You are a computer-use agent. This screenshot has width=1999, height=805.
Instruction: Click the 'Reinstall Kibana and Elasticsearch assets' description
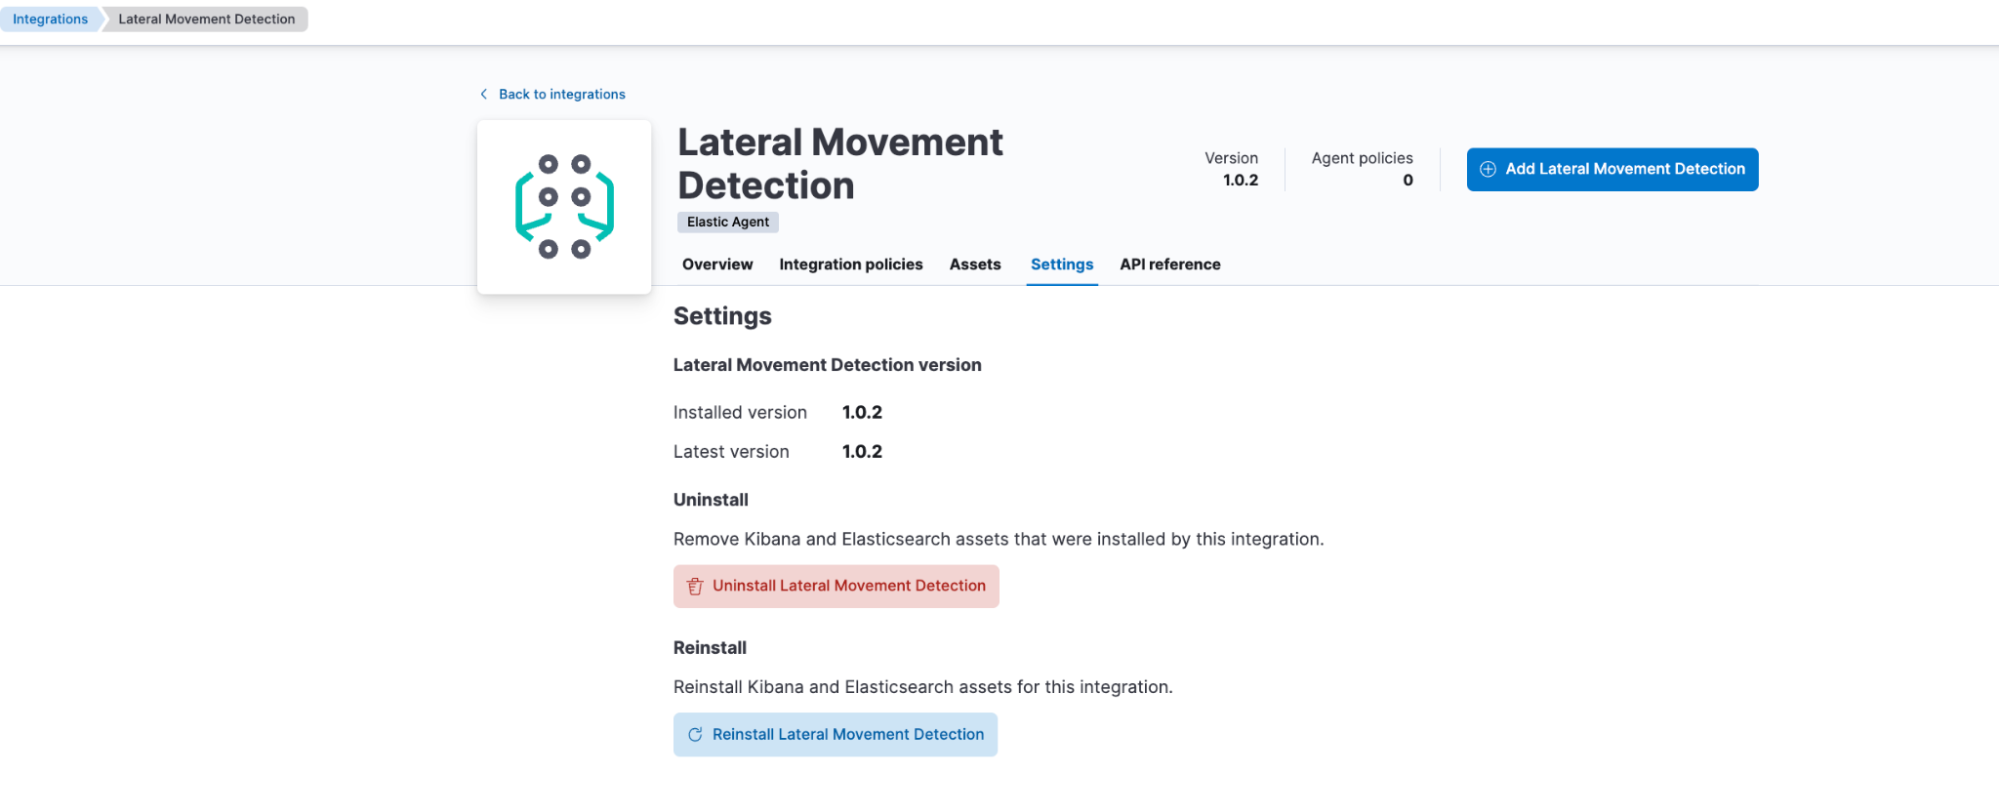(923, 687)
